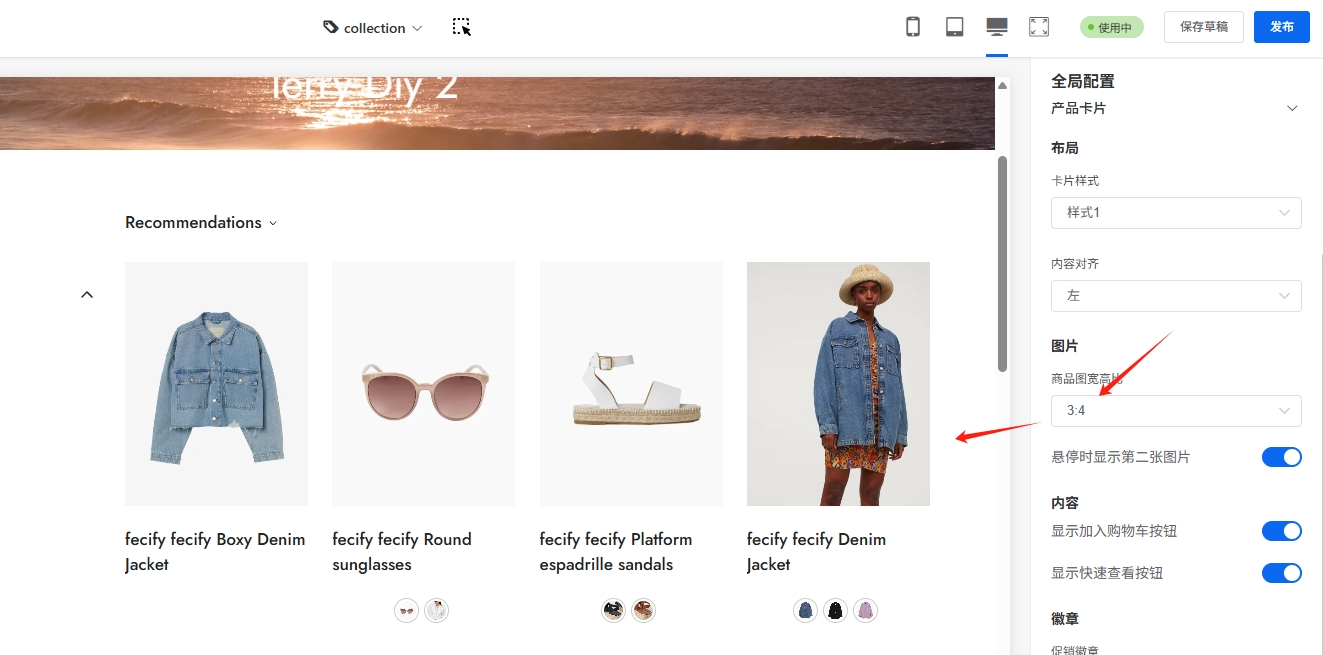Toggle 悬停时显示第二张图片 switch
Viewport: 1323px width, 655px height.
point(1281,457)
